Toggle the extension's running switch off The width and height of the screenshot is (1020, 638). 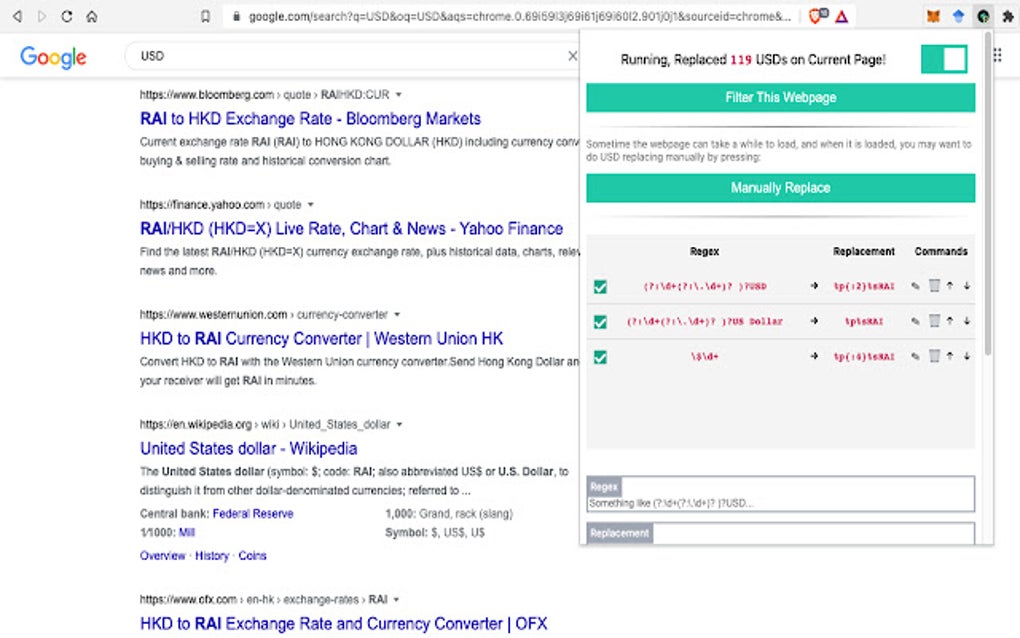click(944, 59)
